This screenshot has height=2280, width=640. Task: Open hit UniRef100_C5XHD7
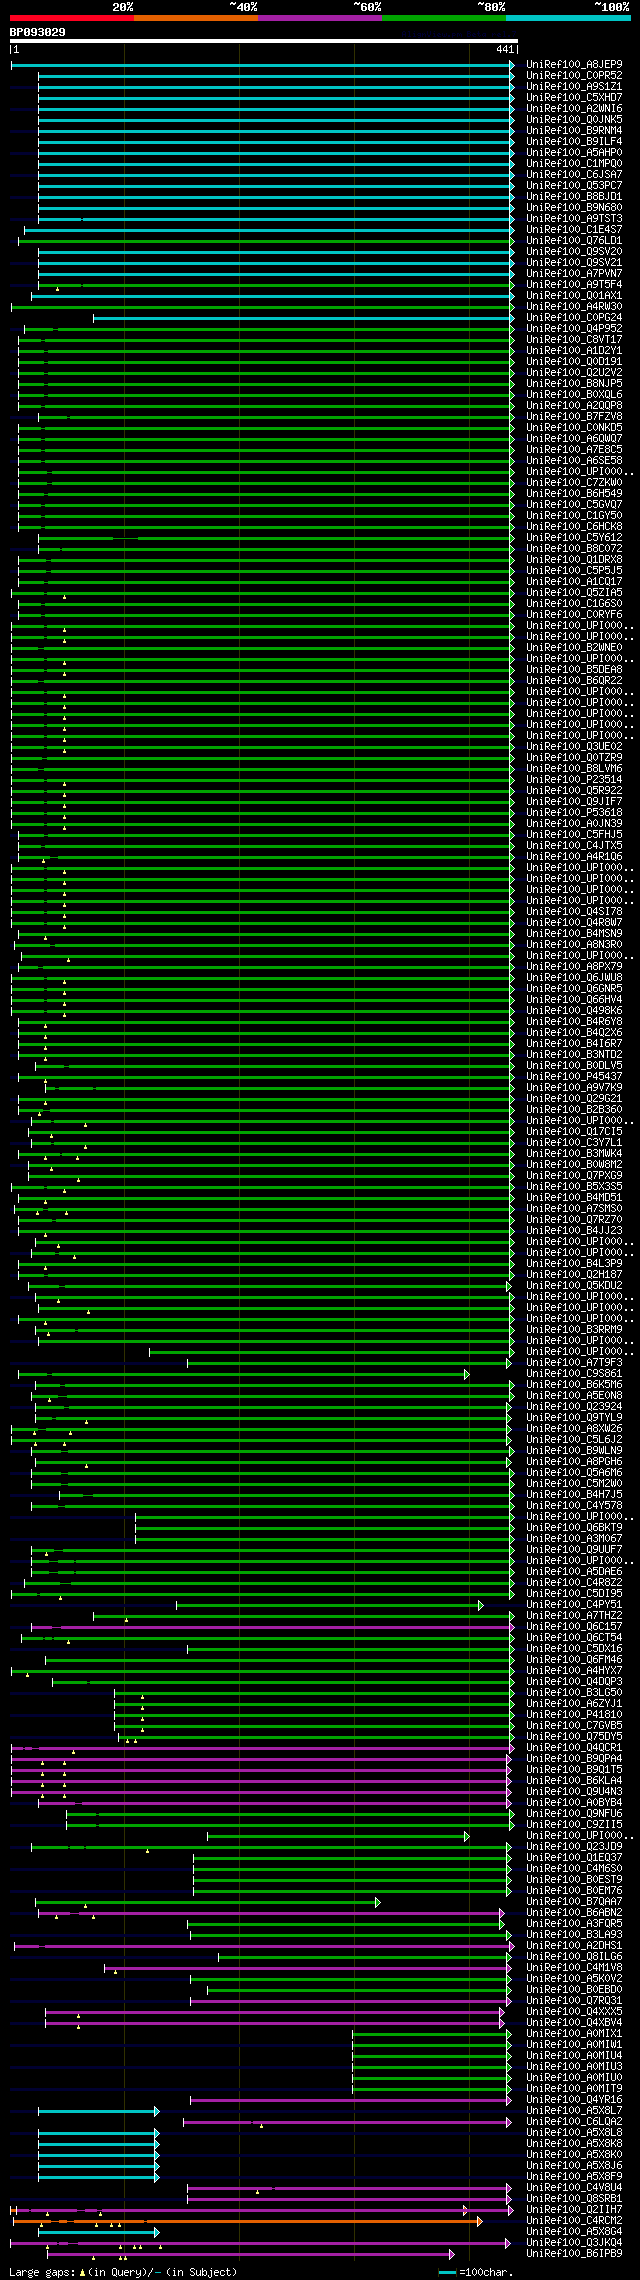(x=574, y=98)
